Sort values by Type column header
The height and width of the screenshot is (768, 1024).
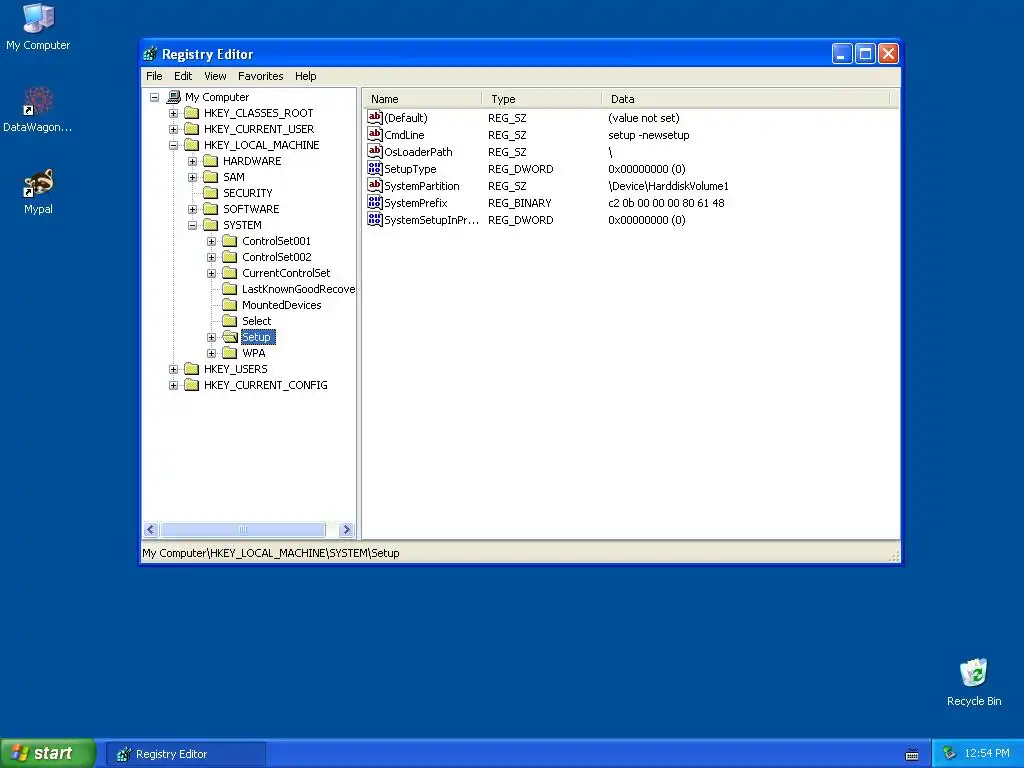[542, 99]
